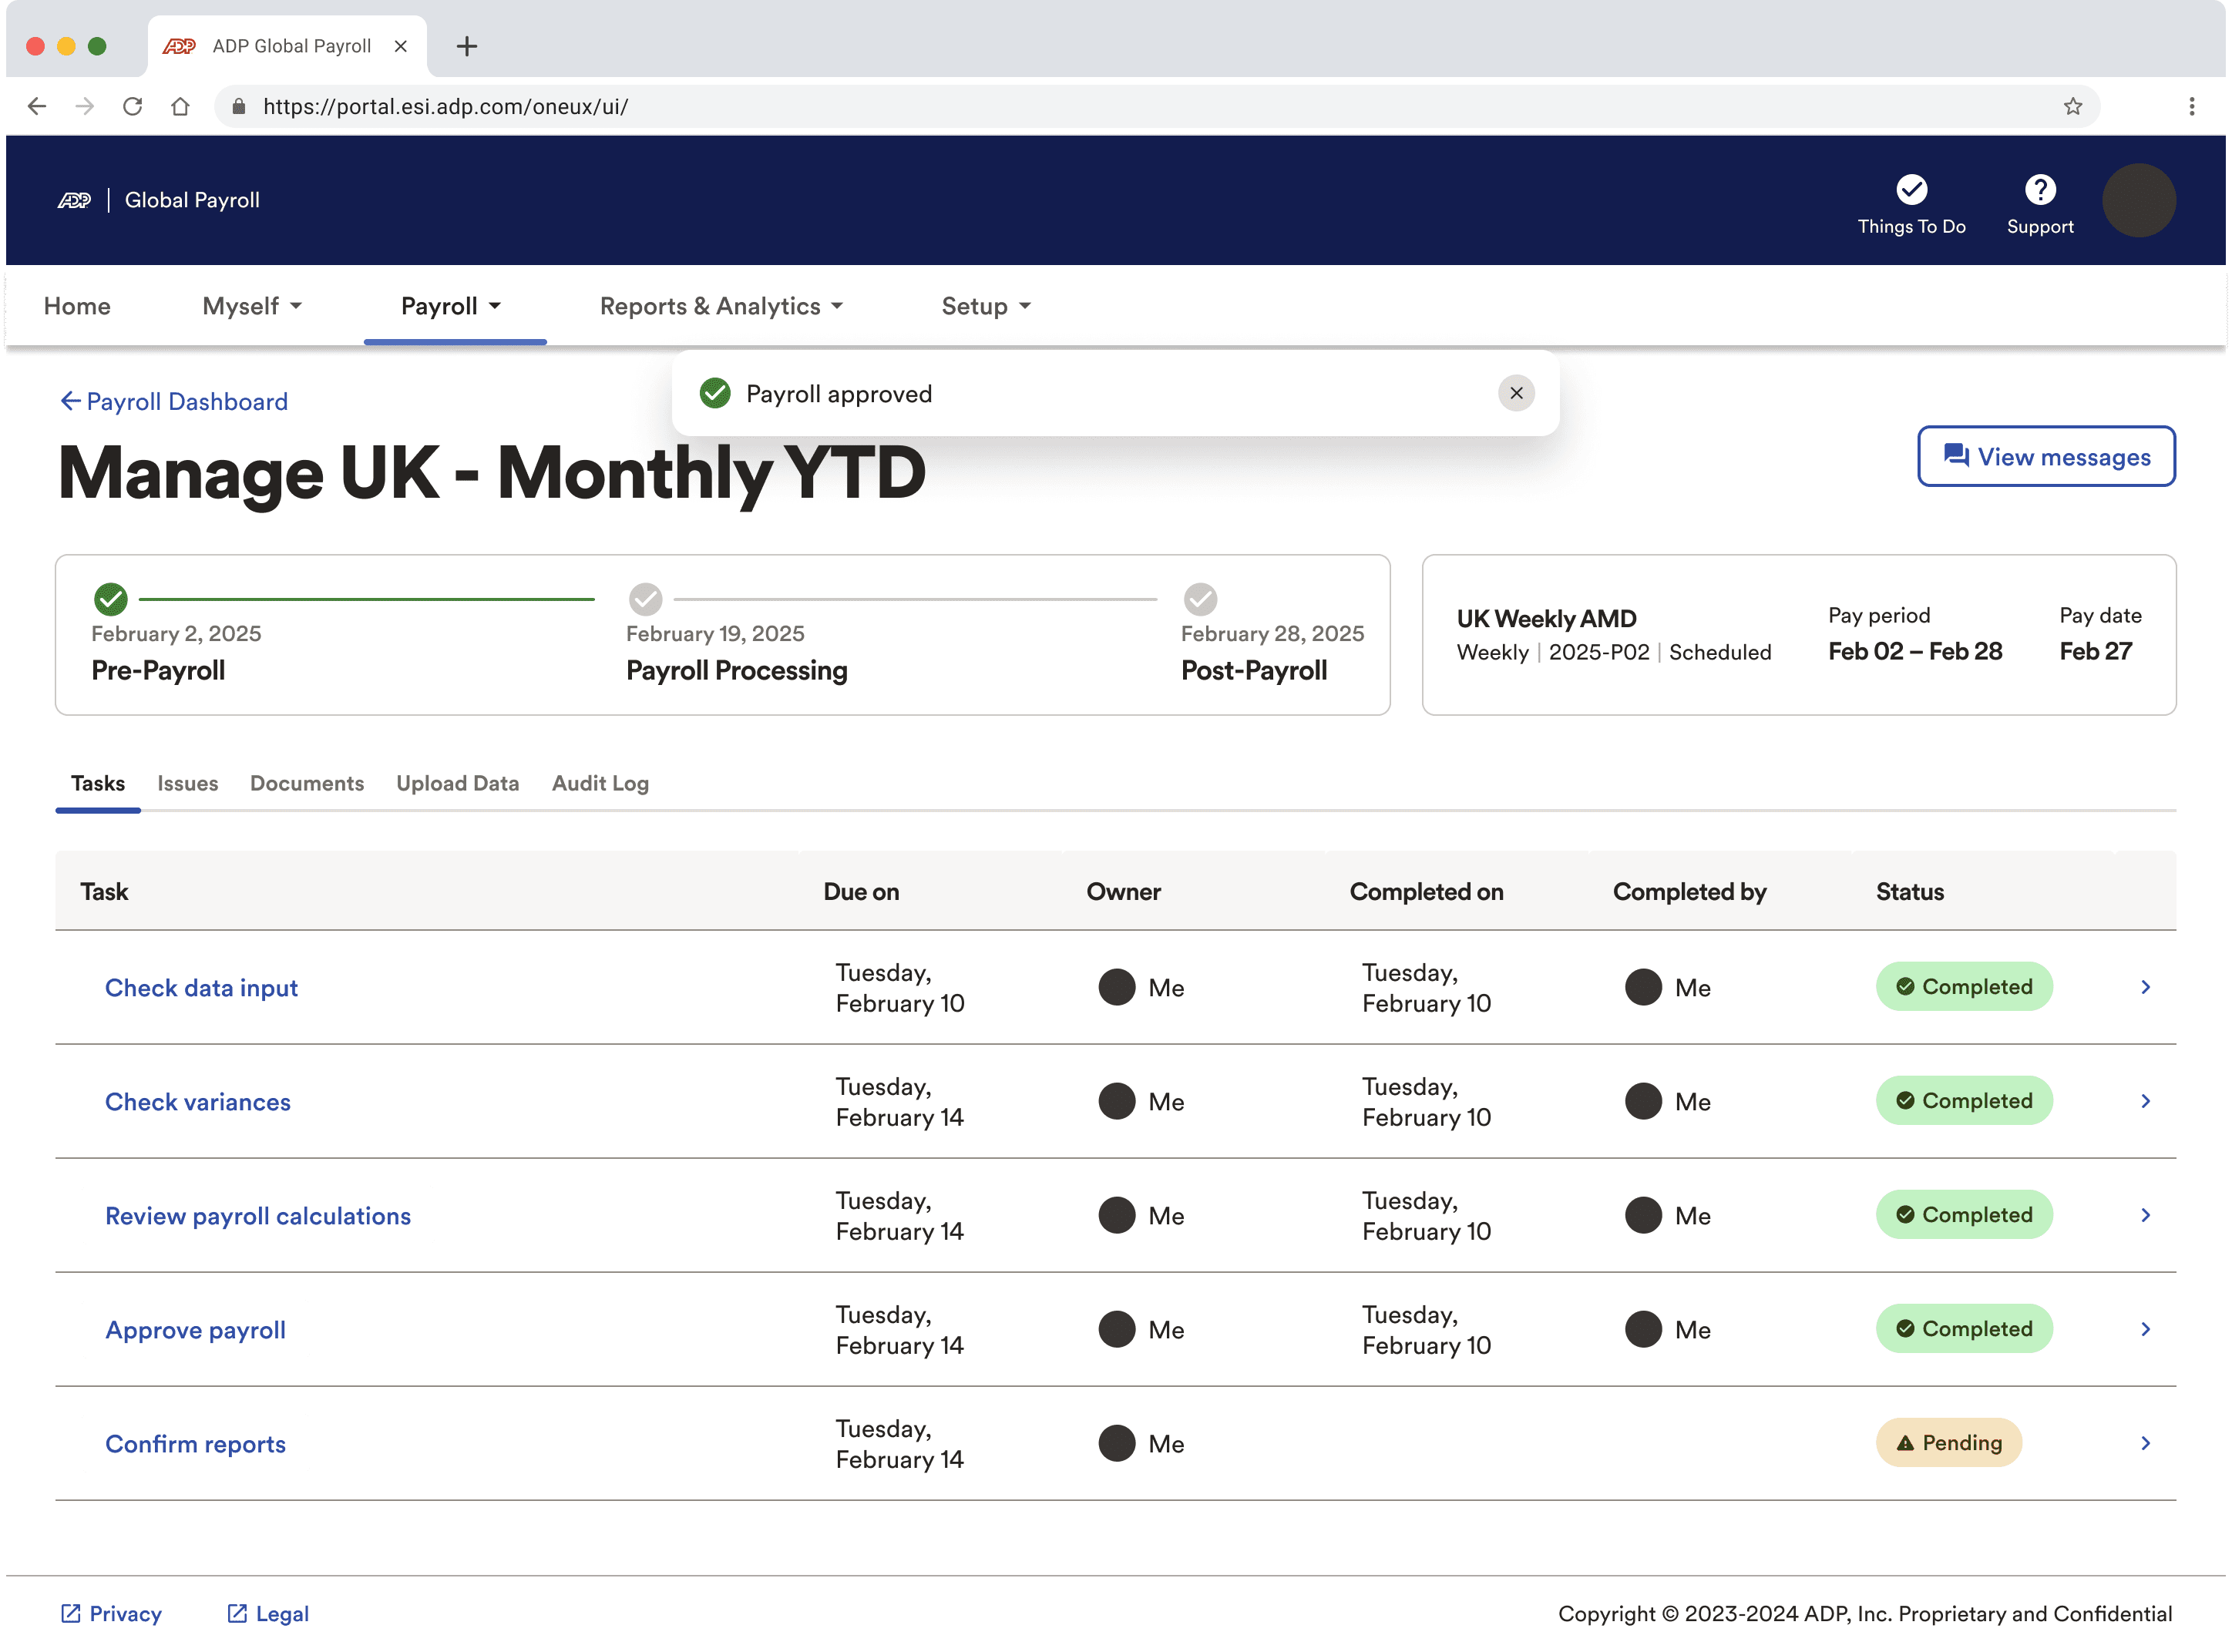The width and height of the screenshot is (2232, 1652).
Task: Switch to the Issues tab
Action: [187, 784]
